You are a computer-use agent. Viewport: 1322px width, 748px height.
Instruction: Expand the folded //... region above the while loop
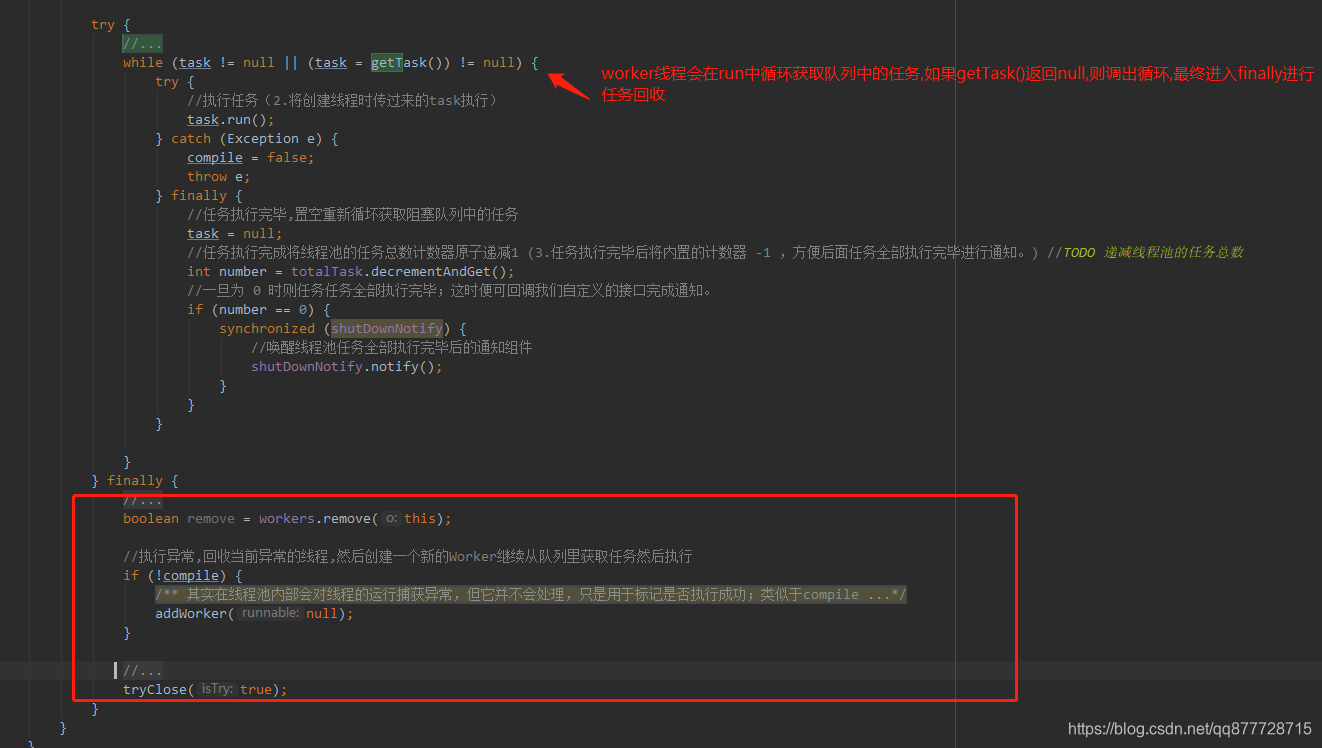pyautogui.click(x=143, y=43)
